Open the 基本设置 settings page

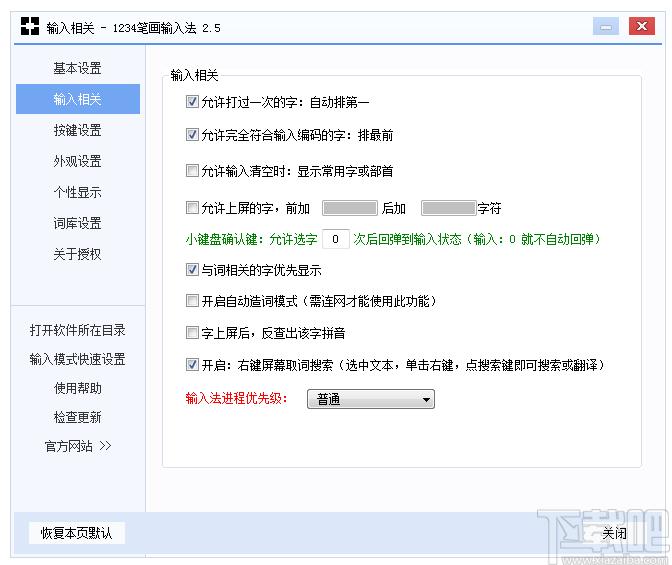[78, 68]
